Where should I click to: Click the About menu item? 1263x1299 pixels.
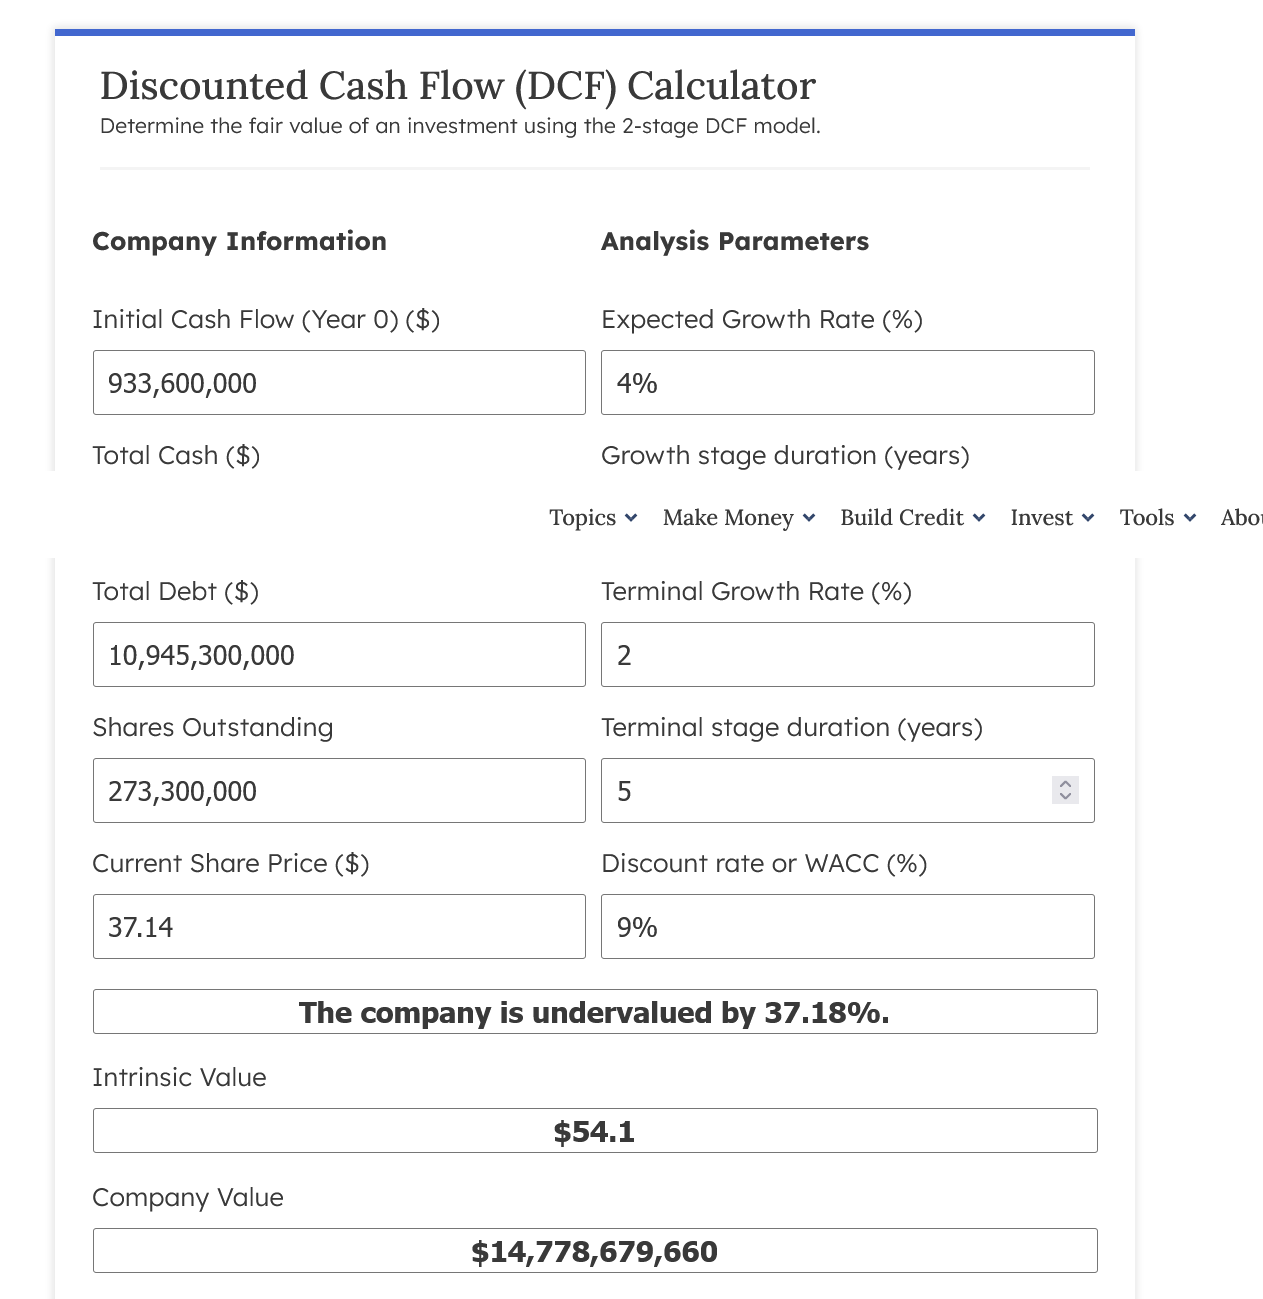pyautogui.click(x=1242, y=518)
